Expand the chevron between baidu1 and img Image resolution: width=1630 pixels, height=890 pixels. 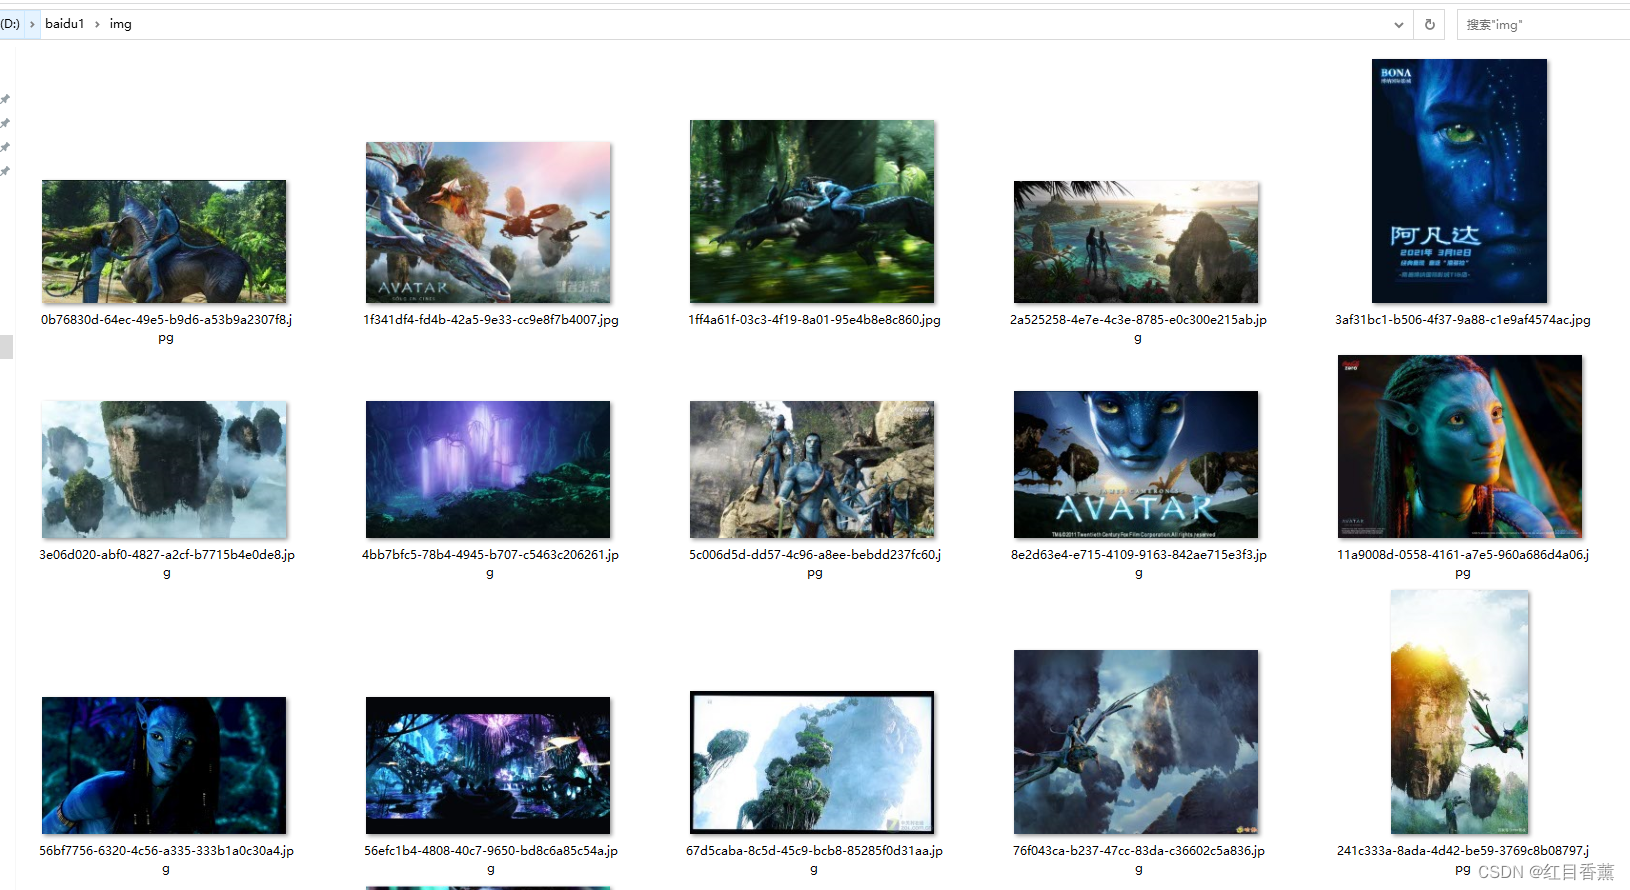[x=97, y=24]
